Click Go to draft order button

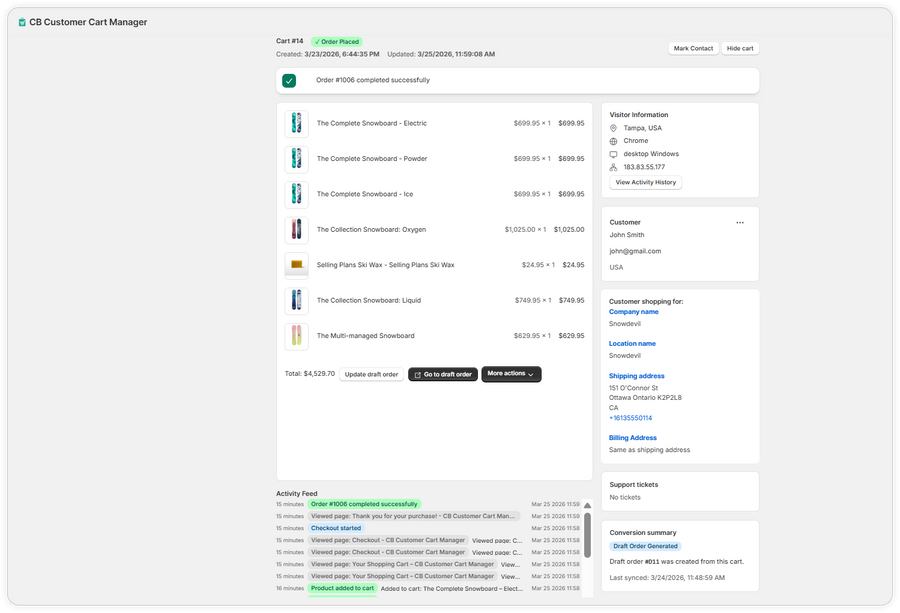tap(443, 375)
